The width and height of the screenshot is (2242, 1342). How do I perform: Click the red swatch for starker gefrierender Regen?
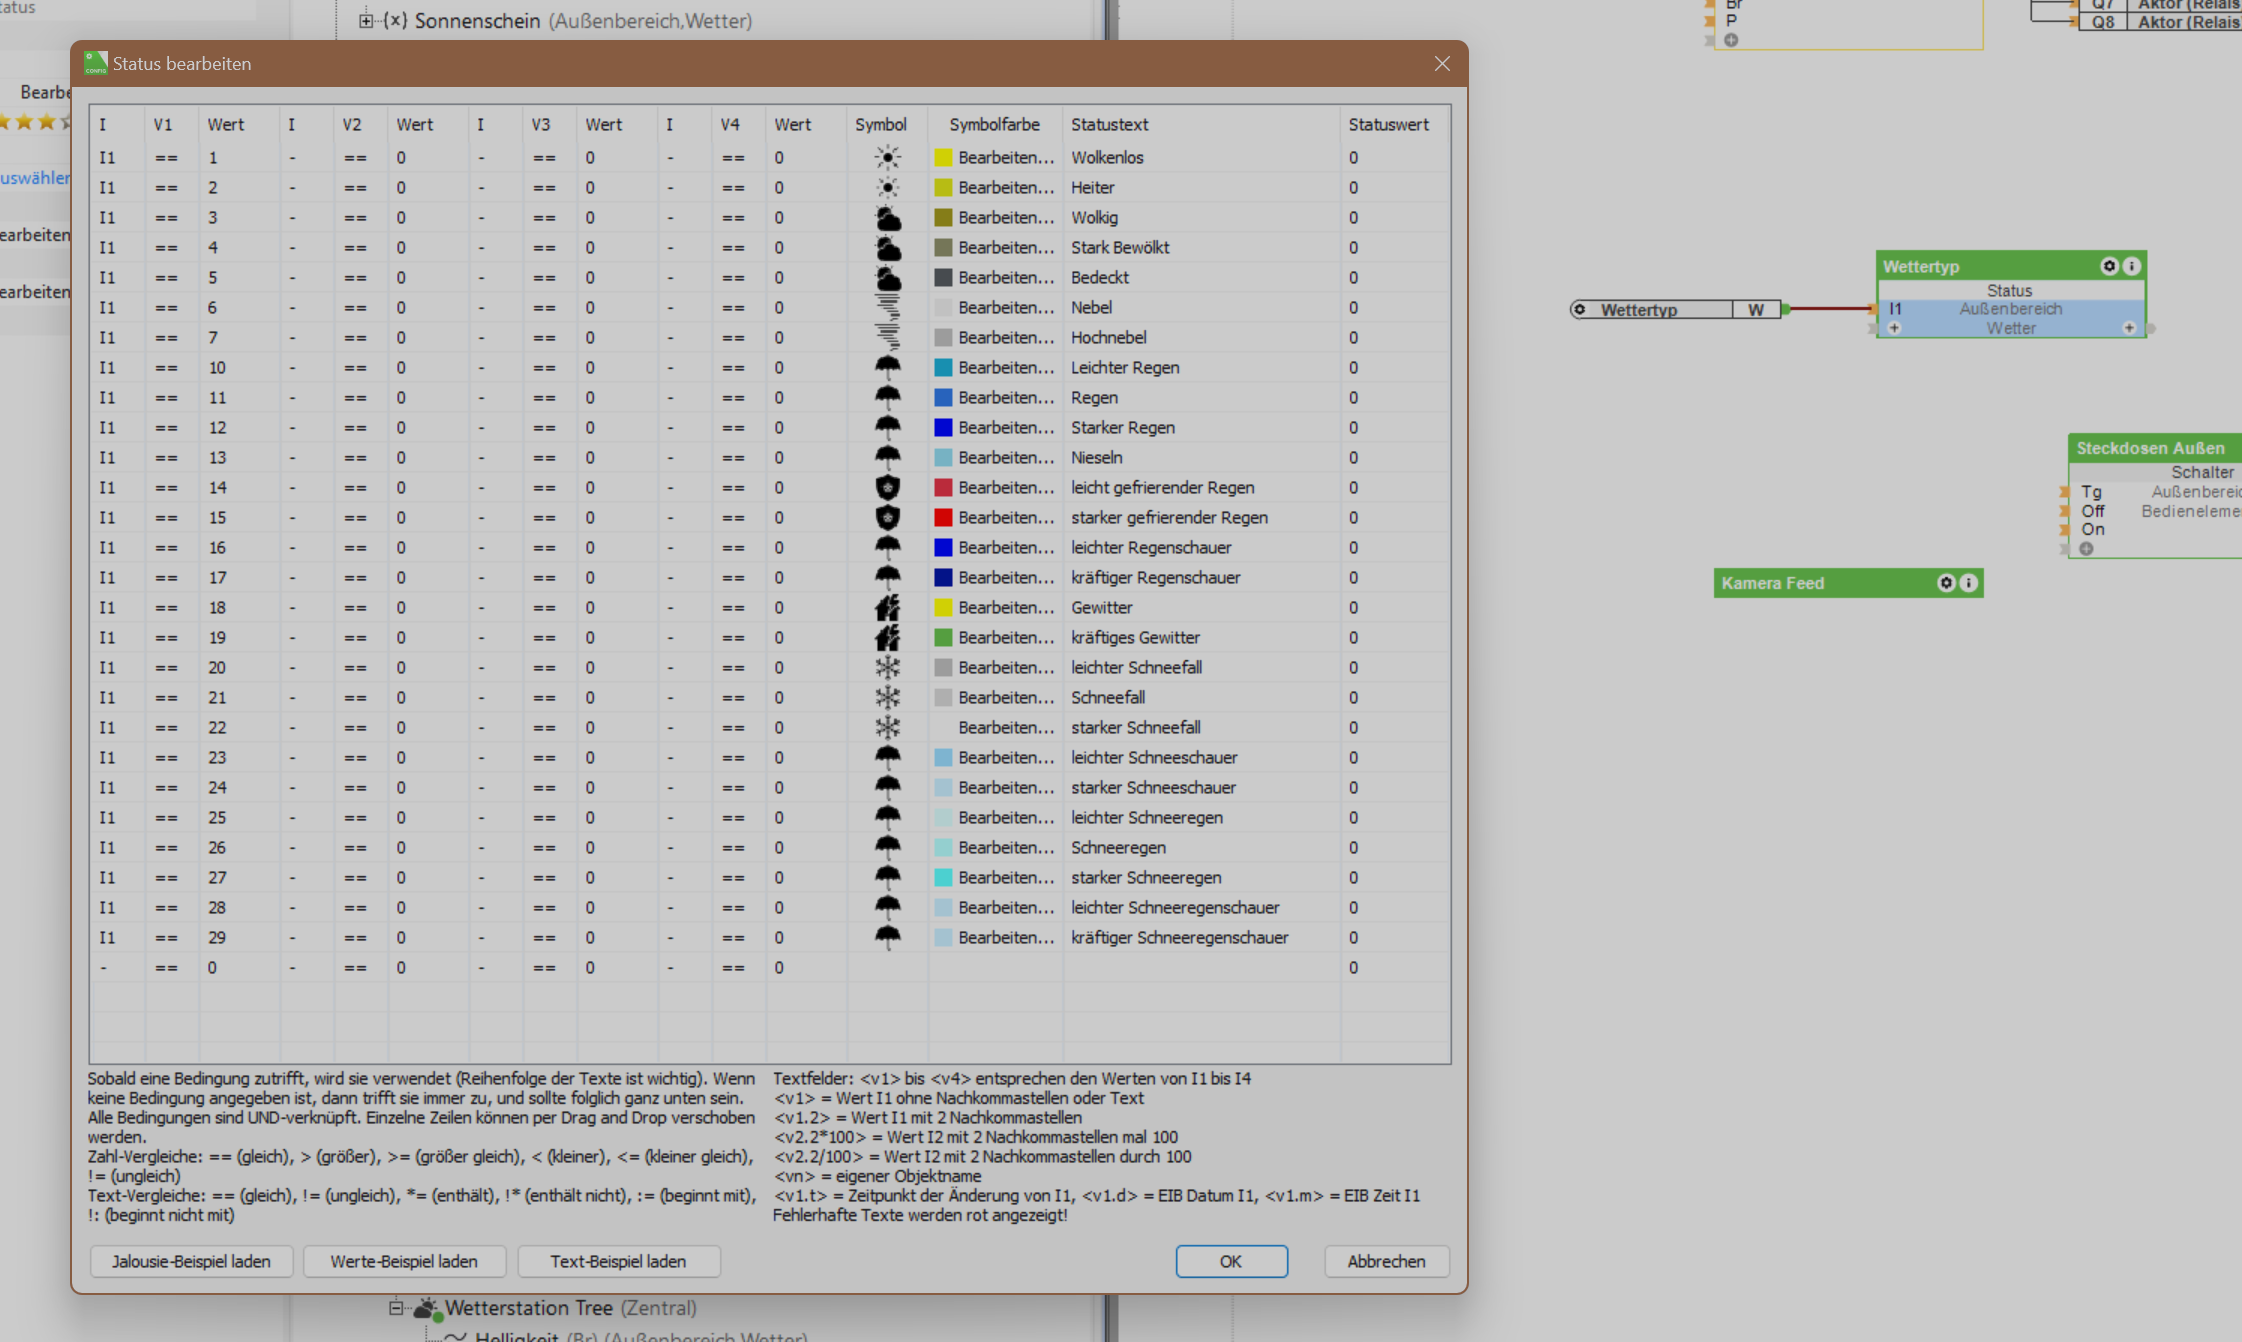coord(942,517)
